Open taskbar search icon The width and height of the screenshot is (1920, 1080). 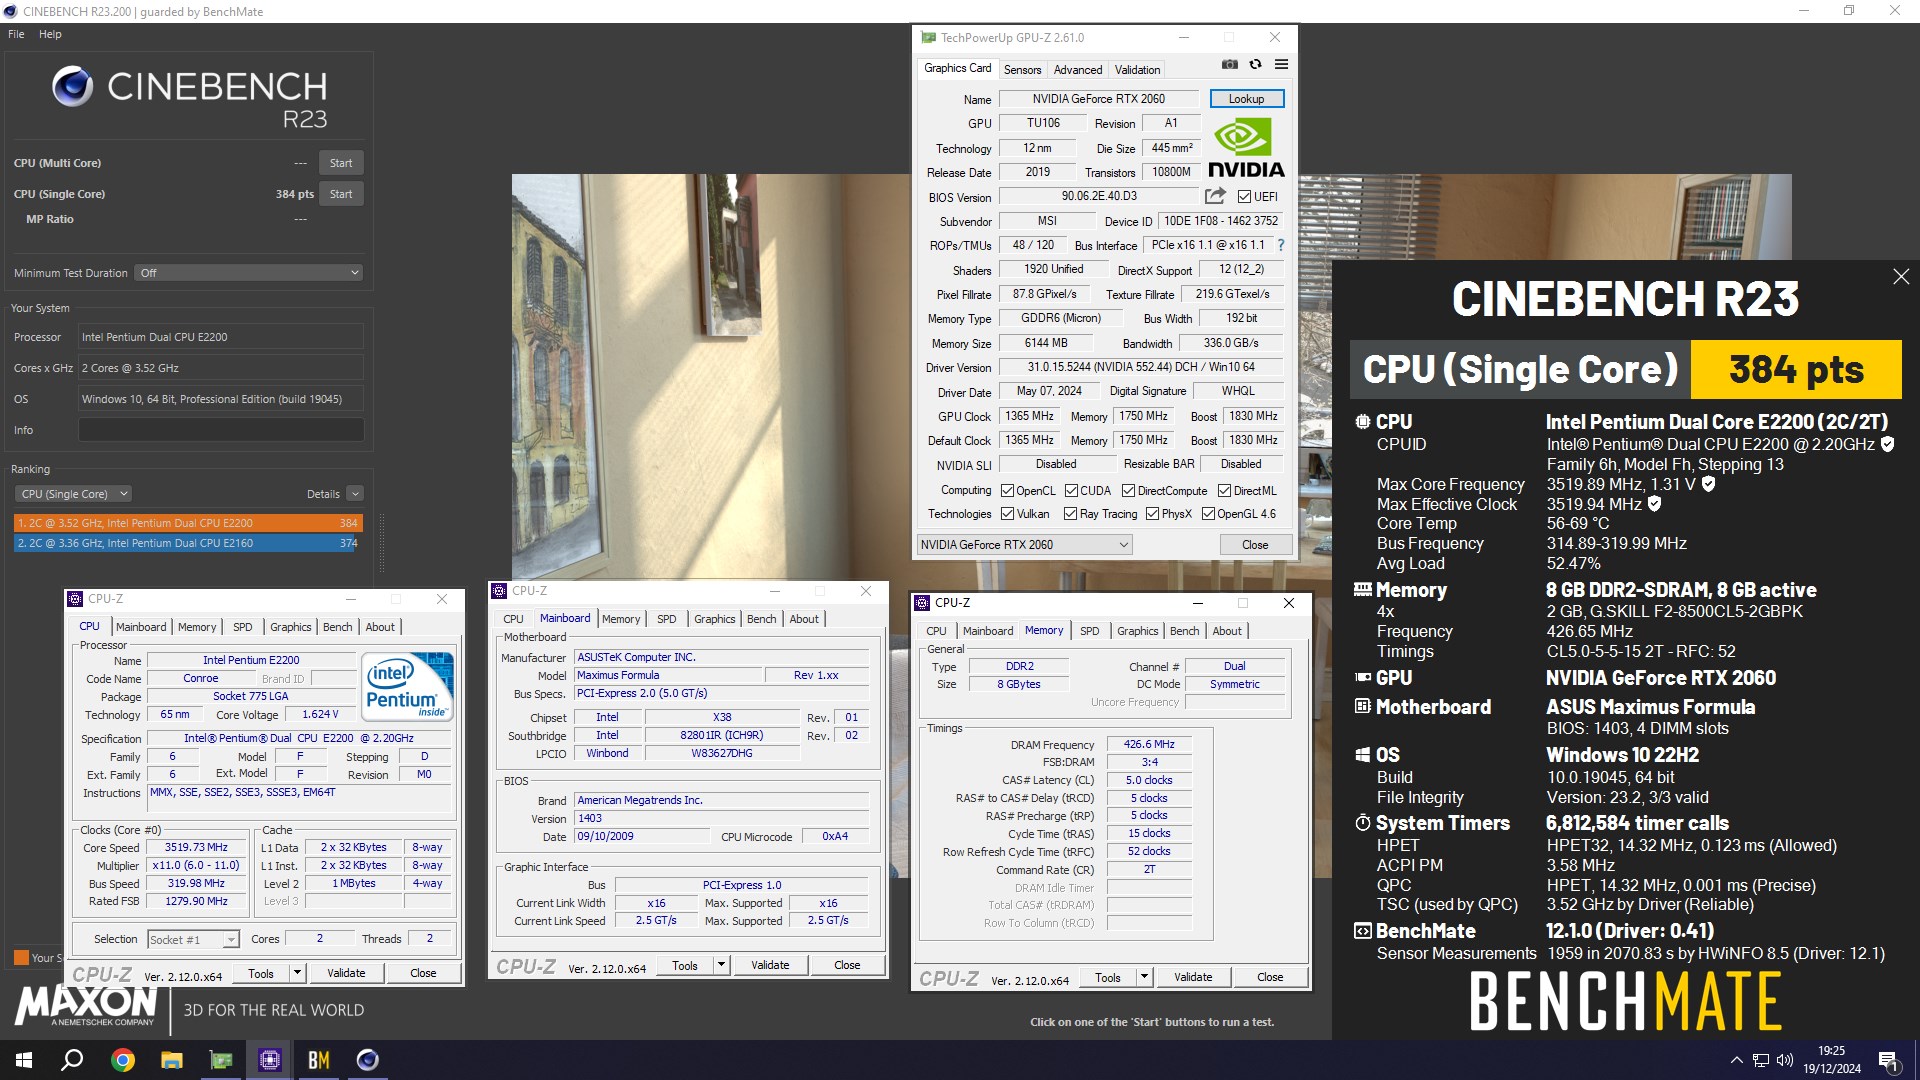click(72, 1060)
